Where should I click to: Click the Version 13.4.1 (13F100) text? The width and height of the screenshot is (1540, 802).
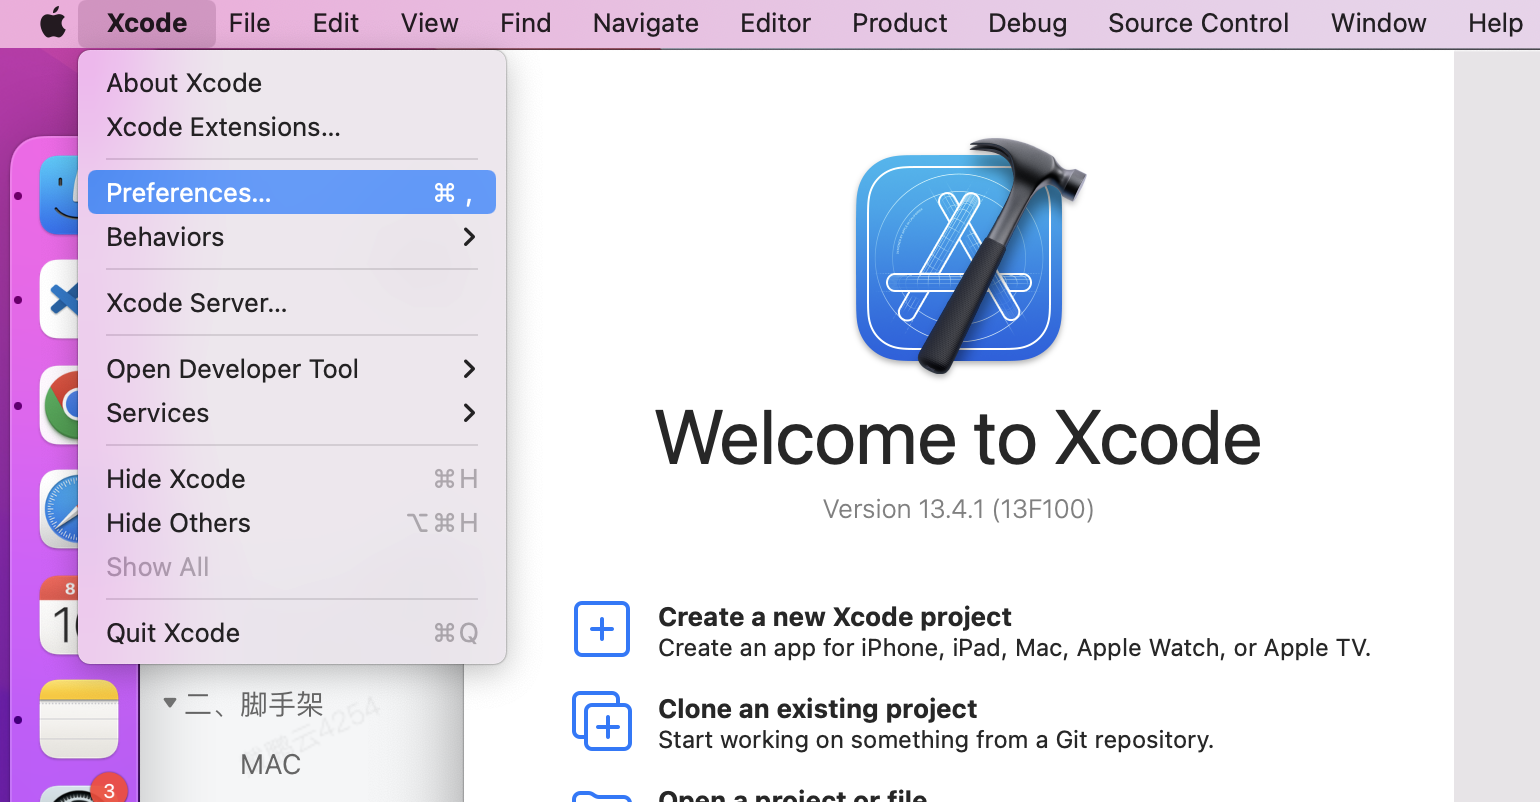(x=958, y=509)
